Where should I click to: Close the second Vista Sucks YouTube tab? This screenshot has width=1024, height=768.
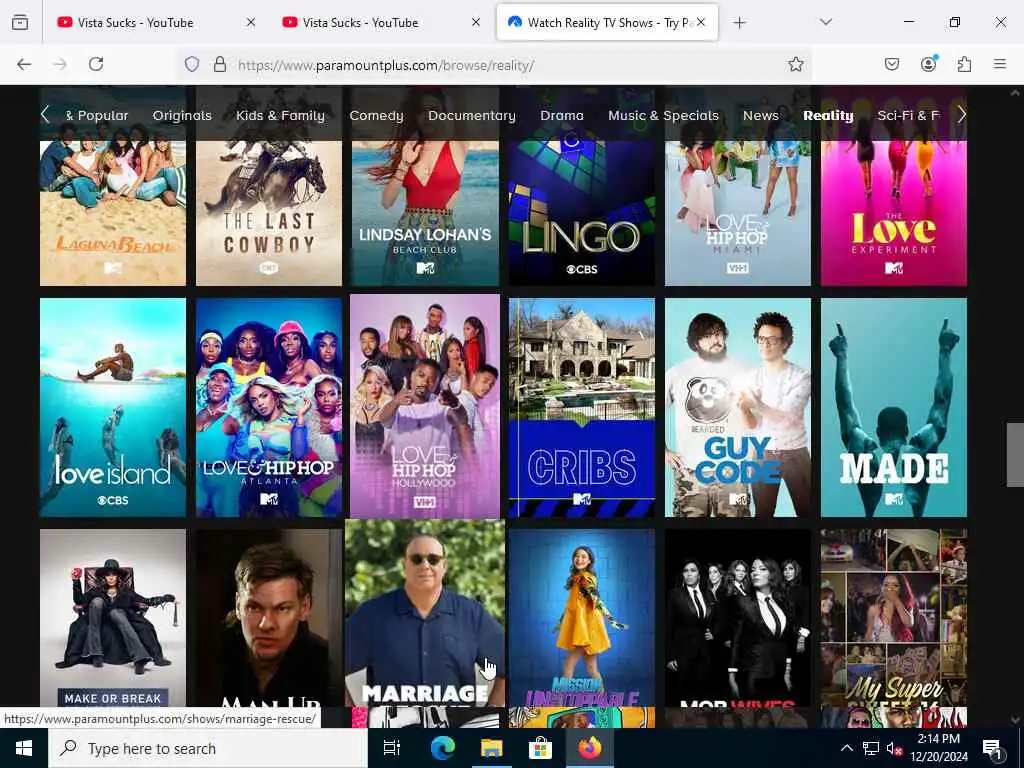pyautogui.click(x=476, y=22)
